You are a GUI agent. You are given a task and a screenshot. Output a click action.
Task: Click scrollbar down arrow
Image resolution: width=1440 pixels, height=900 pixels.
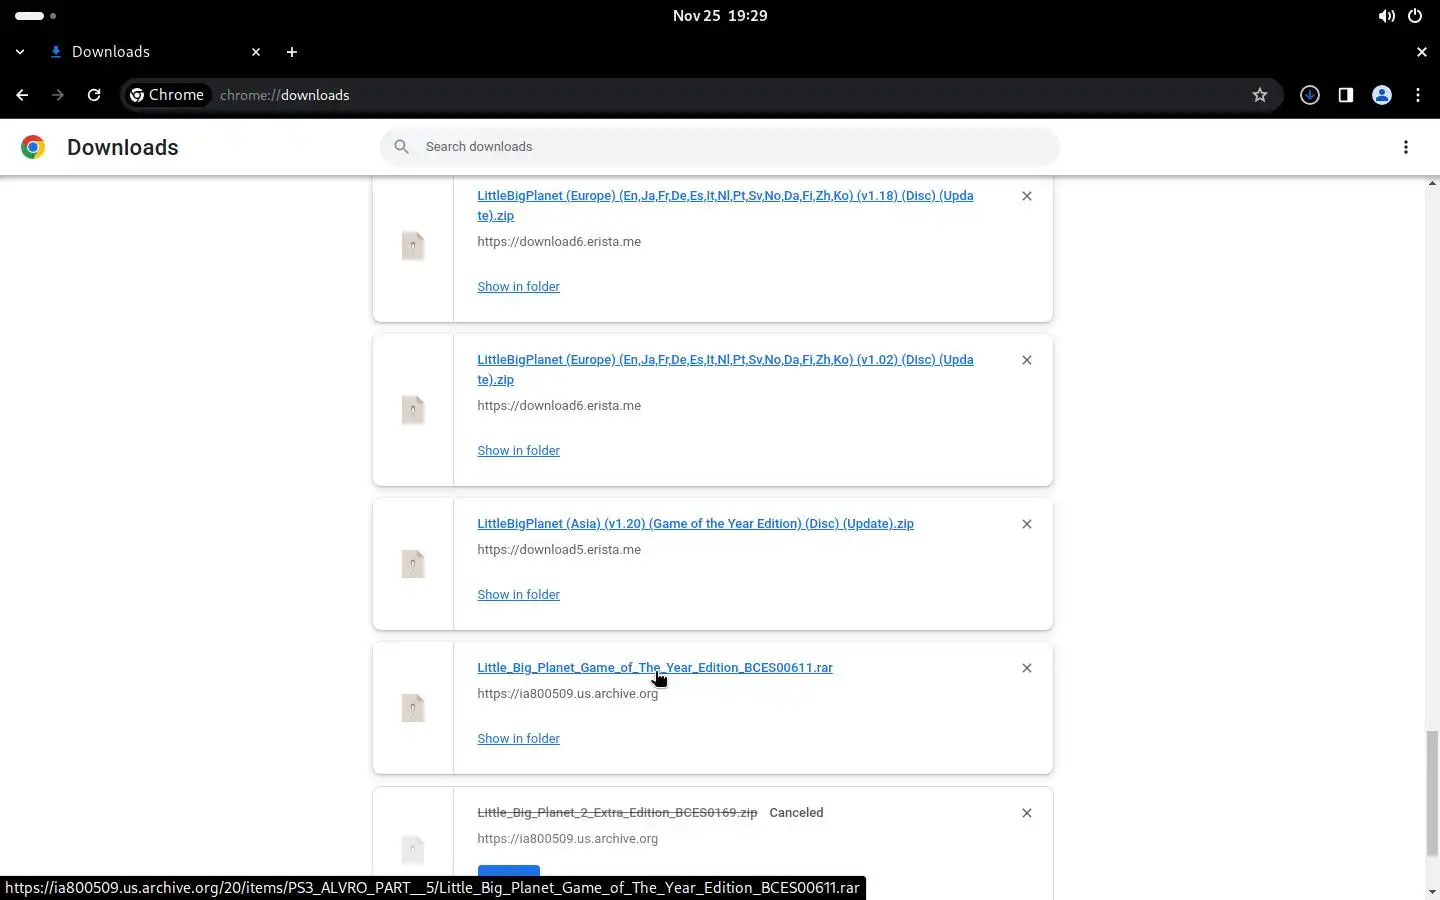tap(1432, 892)
